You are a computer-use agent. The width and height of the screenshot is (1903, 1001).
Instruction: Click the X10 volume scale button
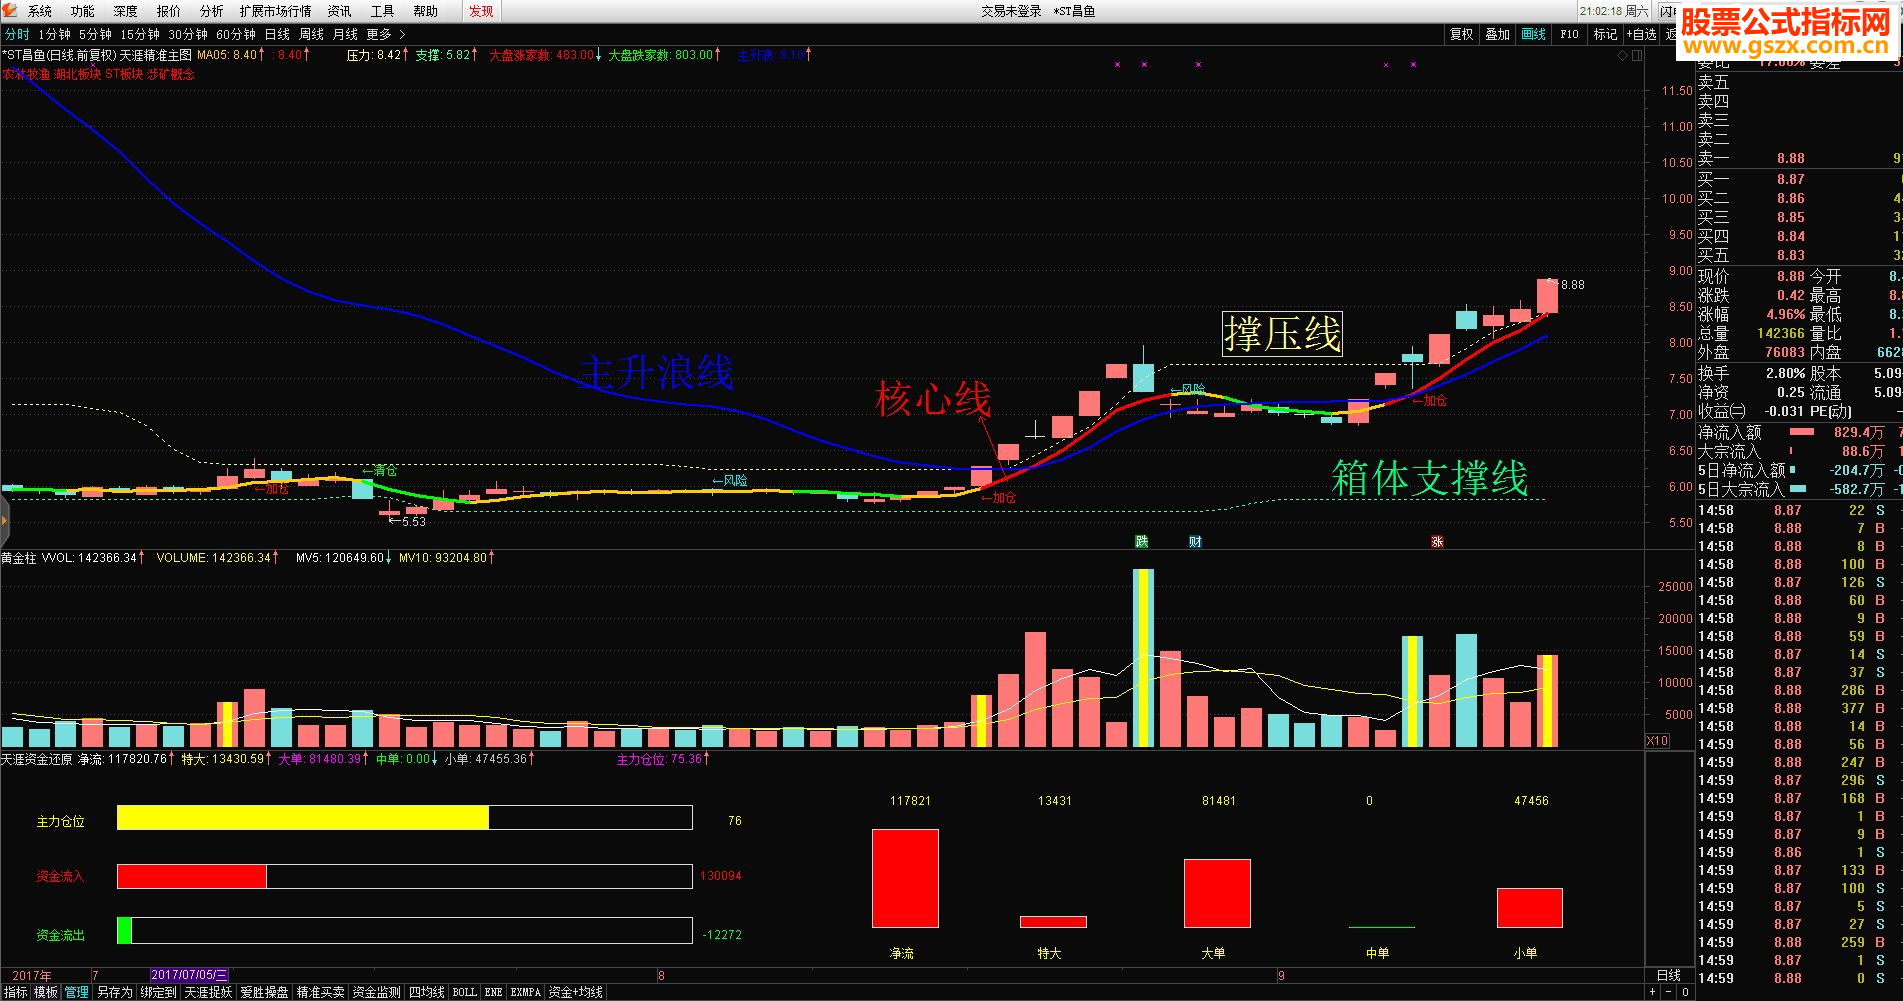pyautogui.click(x=1657, y=741)
